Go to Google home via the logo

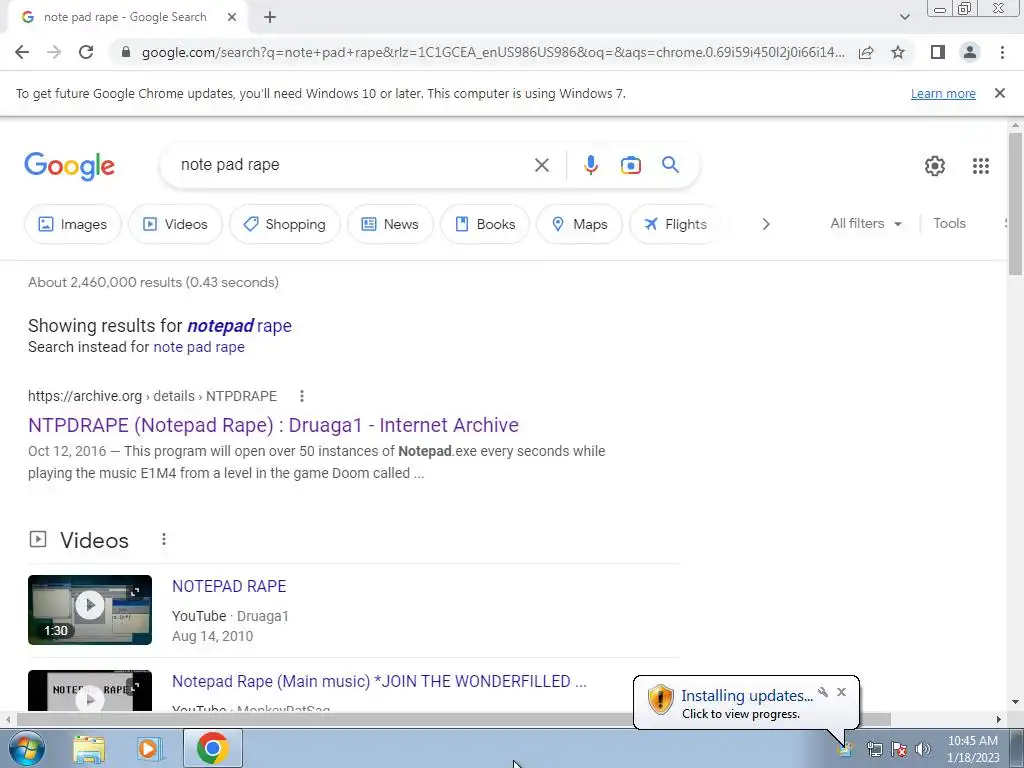(x=69, y=166)
